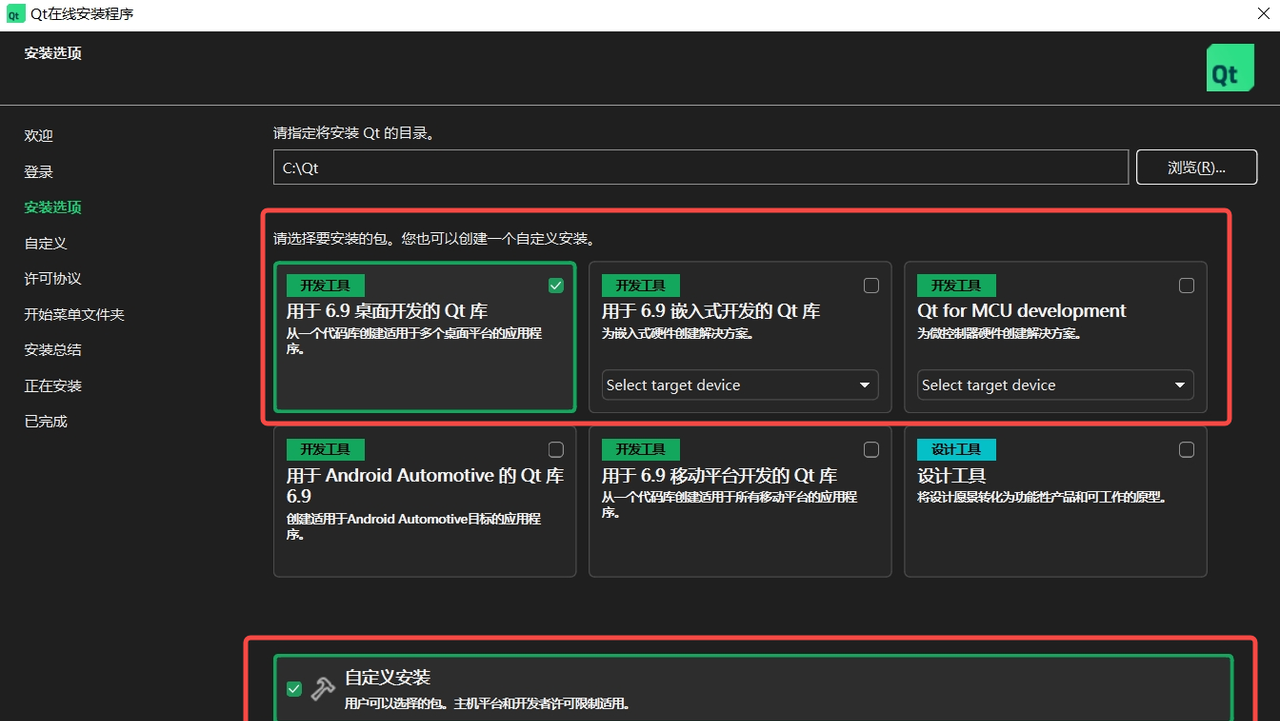
Task: Open 许可协议 step in sidebar
Action: tap(53, 279)
